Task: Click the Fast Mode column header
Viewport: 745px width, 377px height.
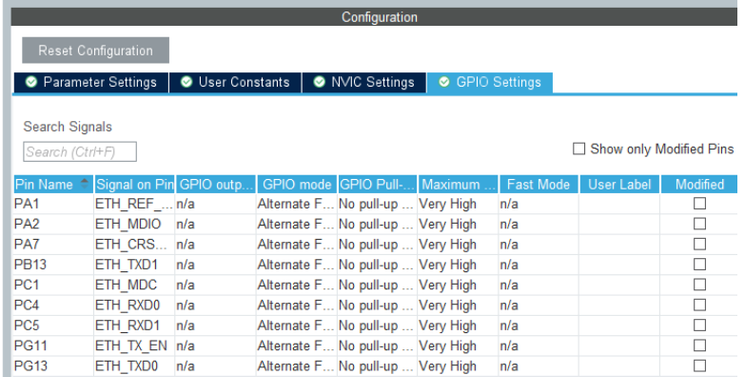Action: [539, 184]
